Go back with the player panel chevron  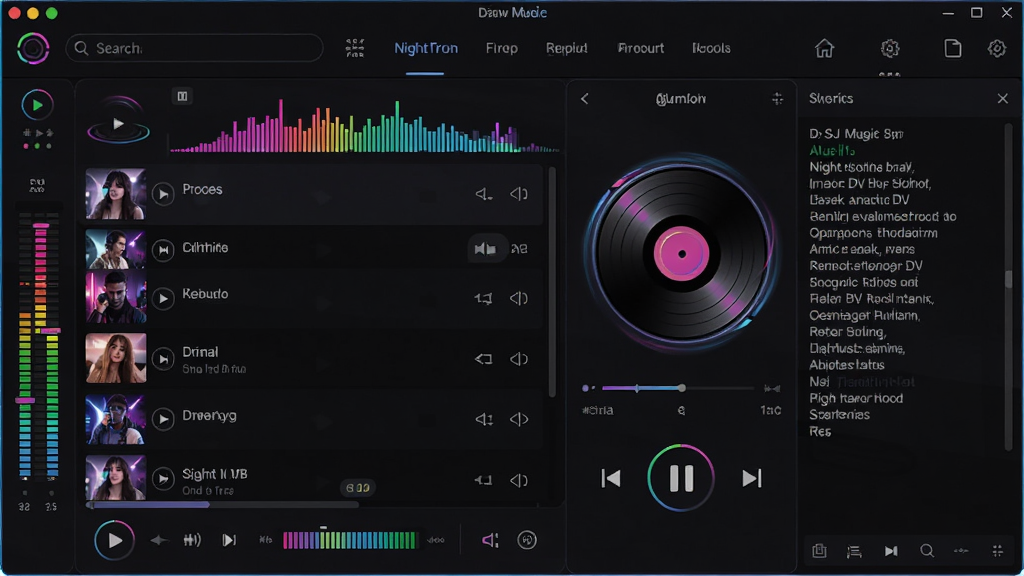click(x=584, y=99)
